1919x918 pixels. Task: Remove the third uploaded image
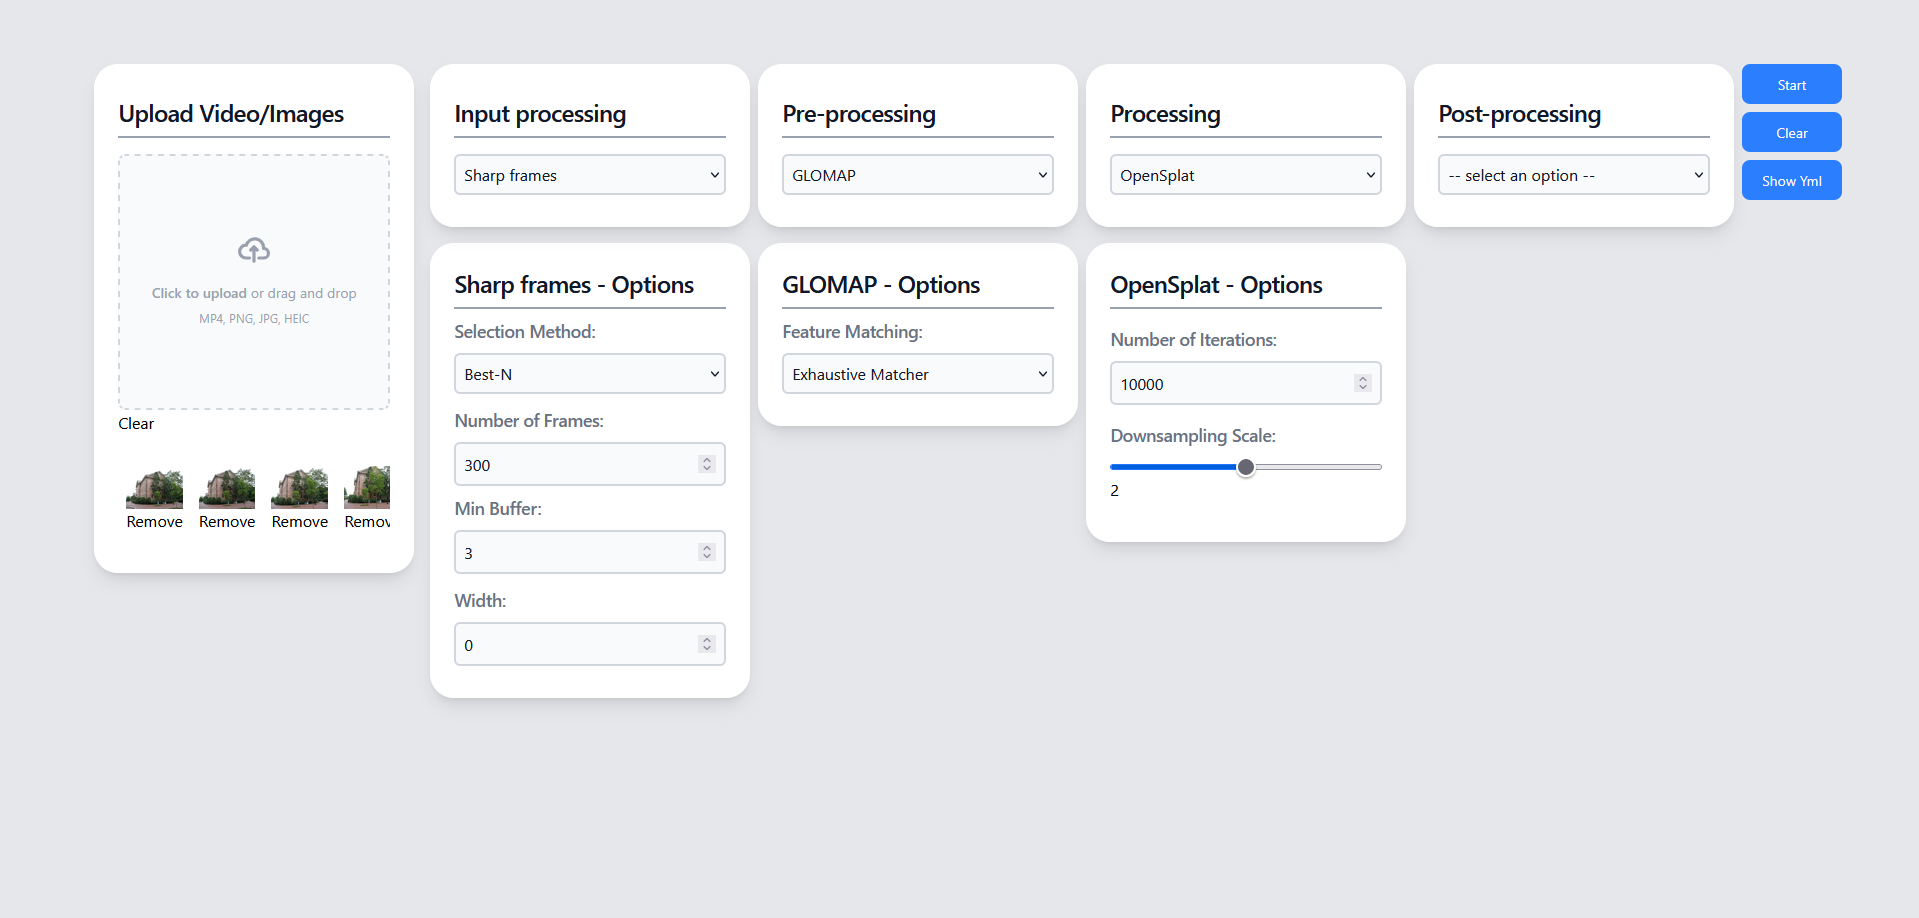(x=300, y=522)
